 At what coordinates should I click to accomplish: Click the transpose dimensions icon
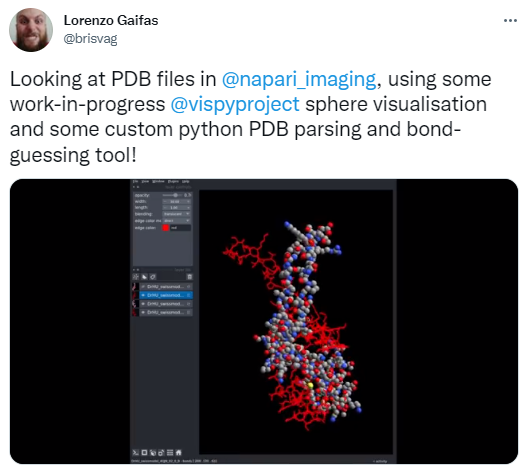[161, 452]
